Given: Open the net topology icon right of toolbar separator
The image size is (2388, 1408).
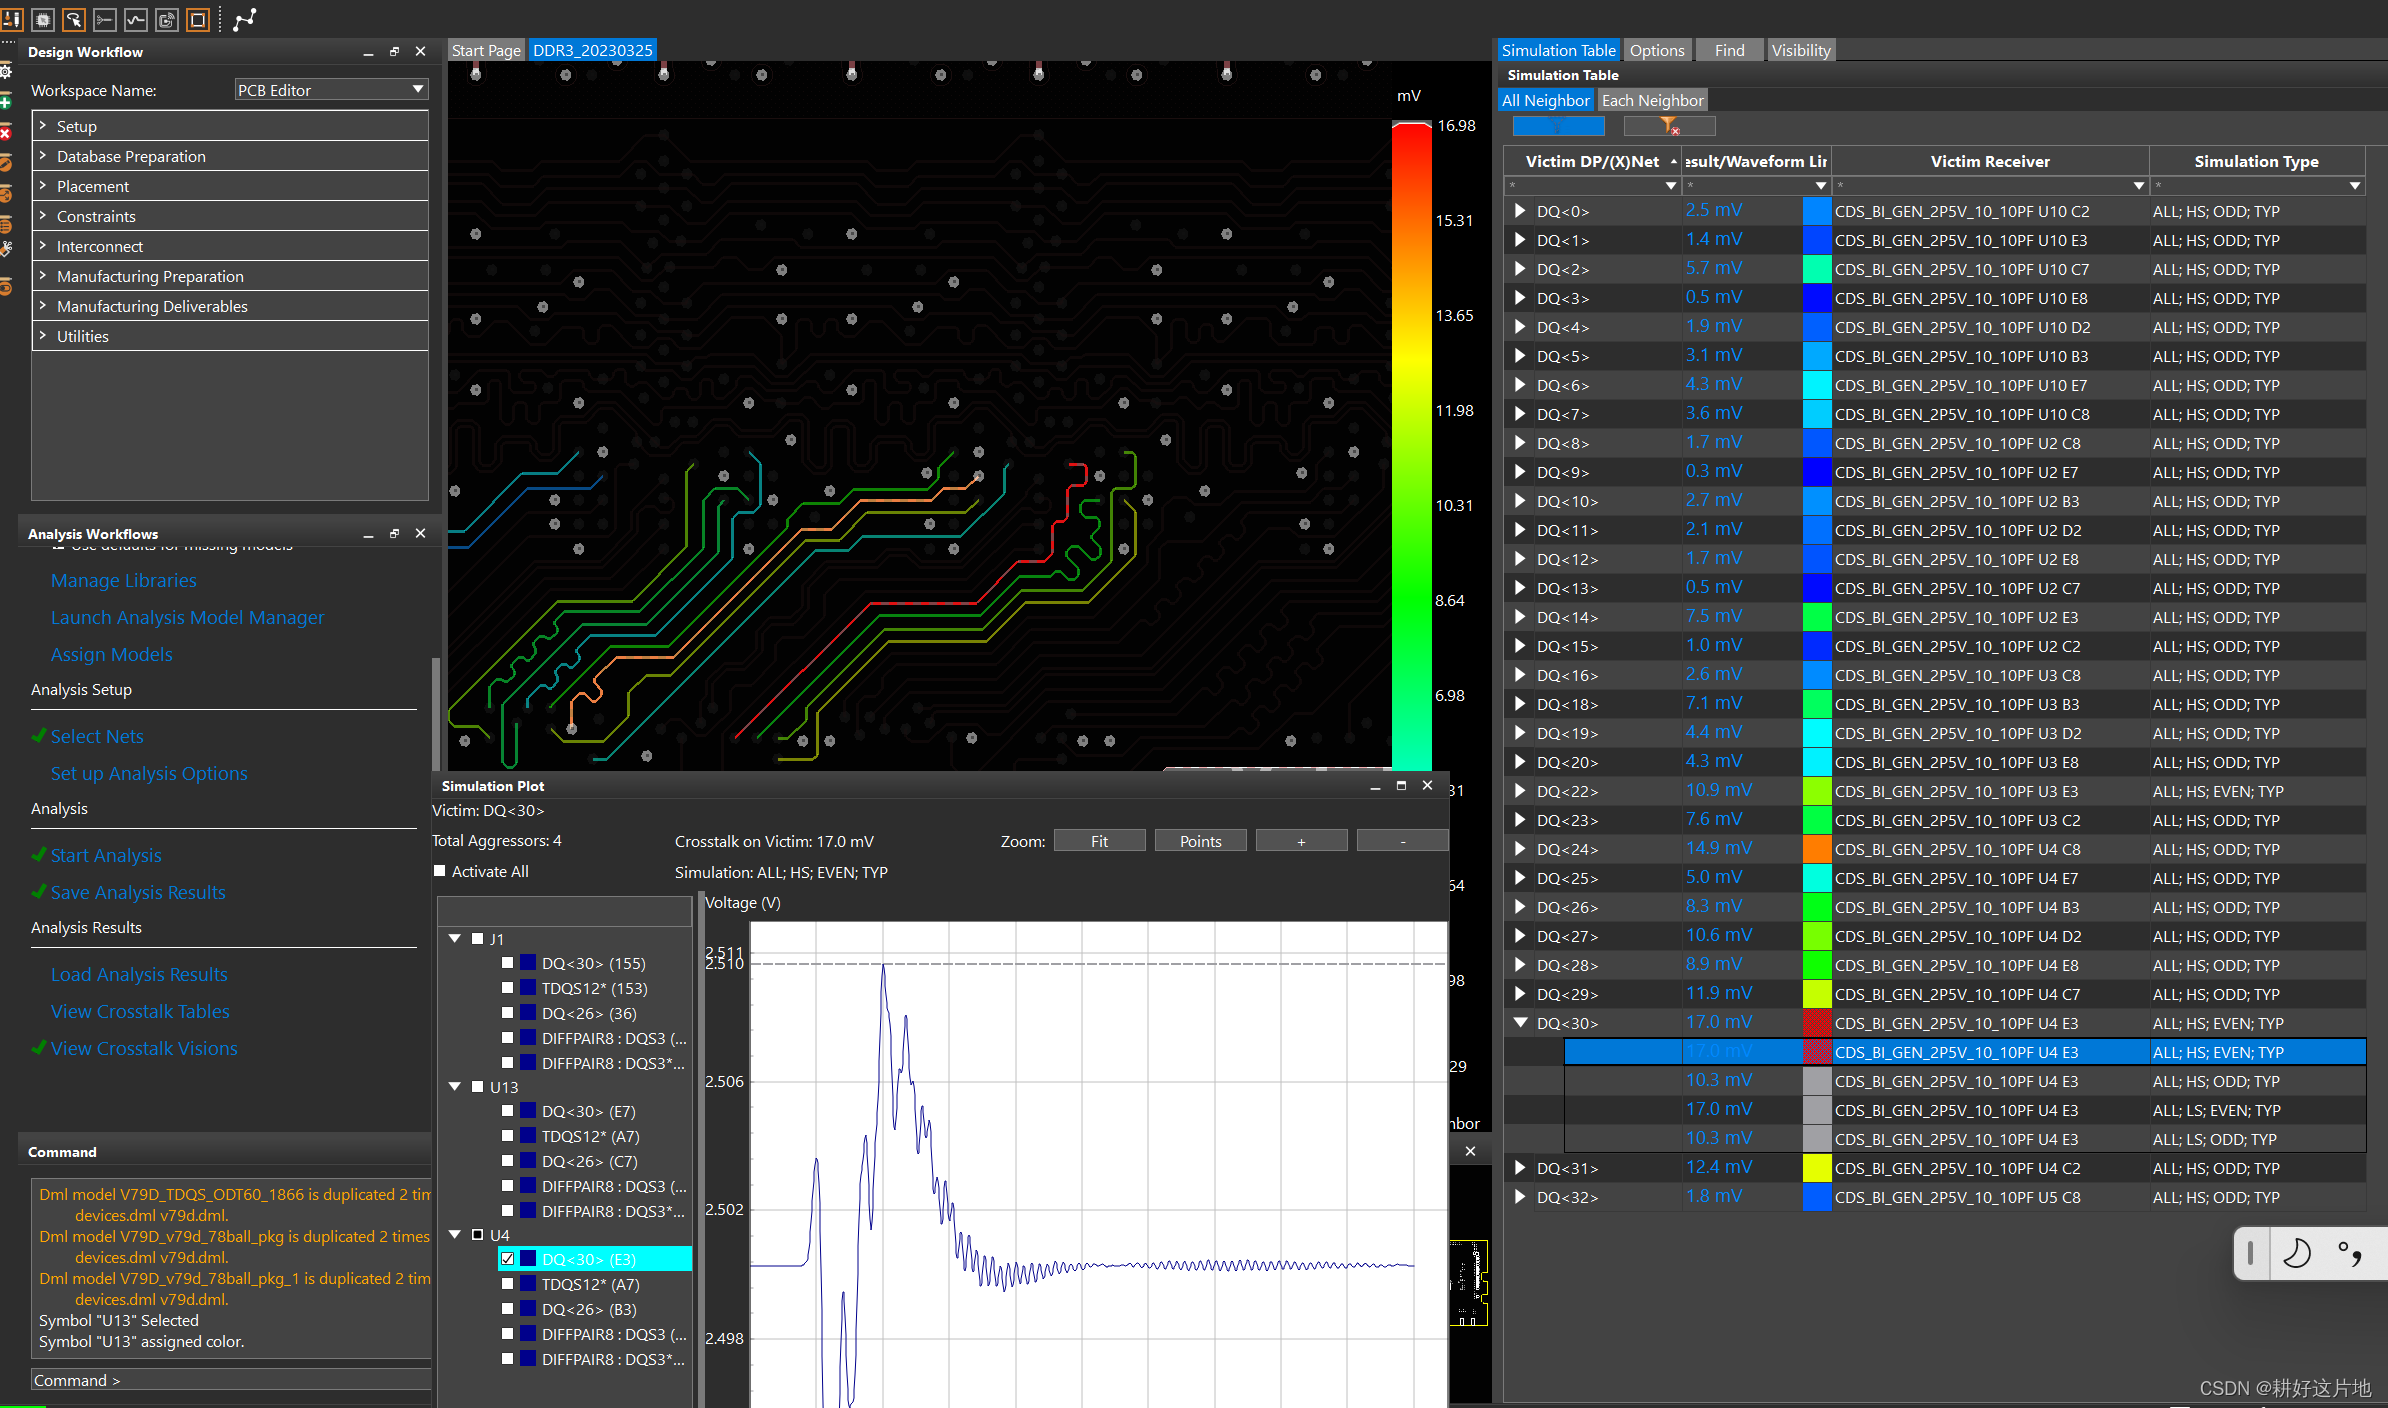Looking at the screenshot, I should (x=244, y=19).
